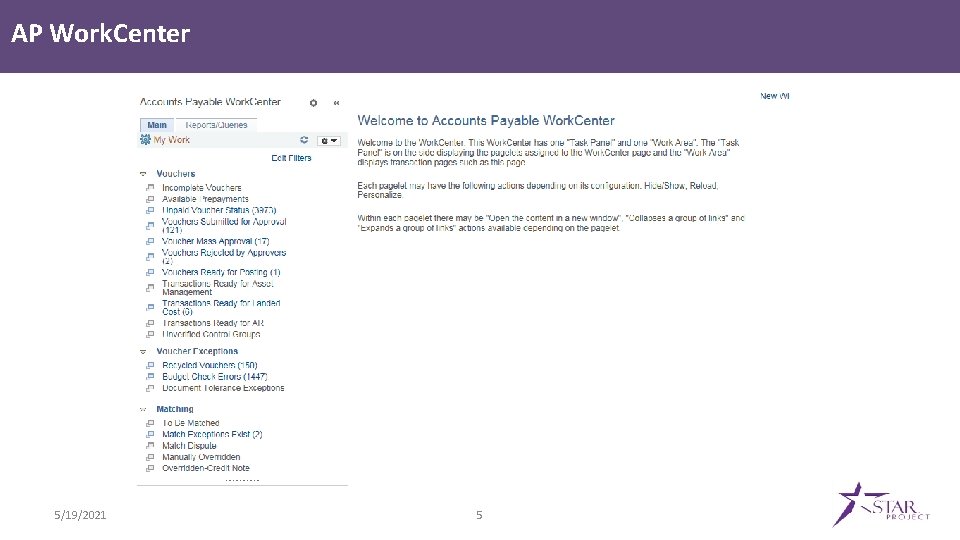Click new-window icon beside Document Tolerance Exceptions
The image size is (960, 540).
pyautogui.click(x=150, y=388)
